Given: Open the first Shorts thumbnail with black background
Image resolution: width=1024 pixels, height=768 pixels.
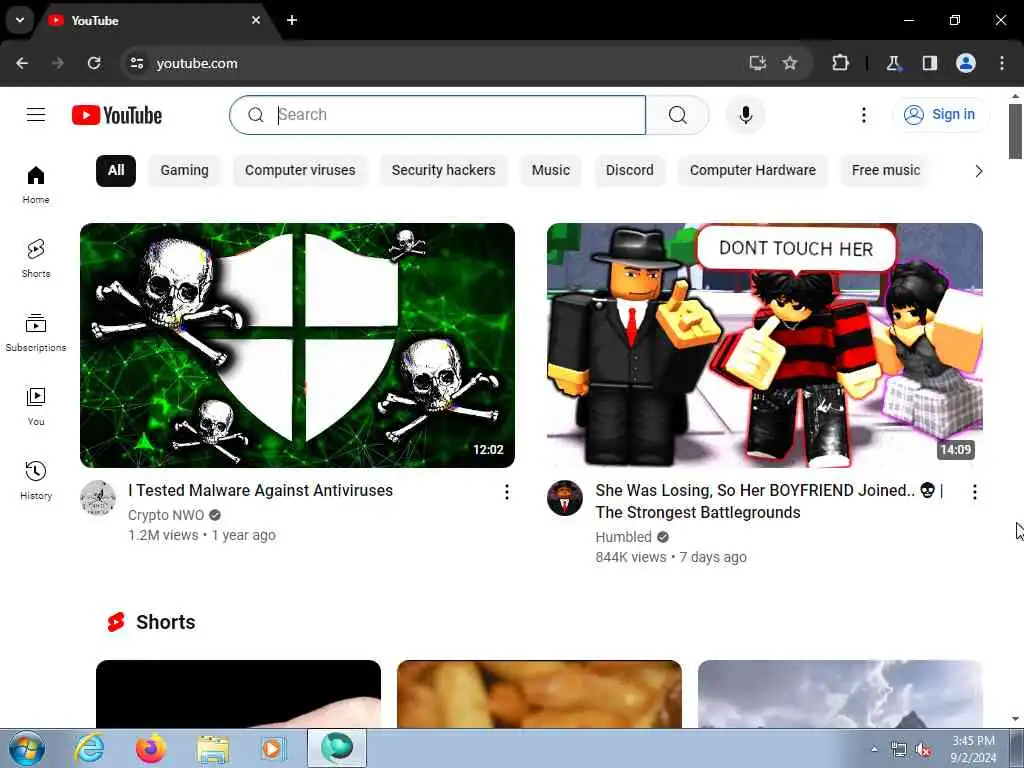Looking at the screenshot, I should pyautogui.click(x=238, y=694).
